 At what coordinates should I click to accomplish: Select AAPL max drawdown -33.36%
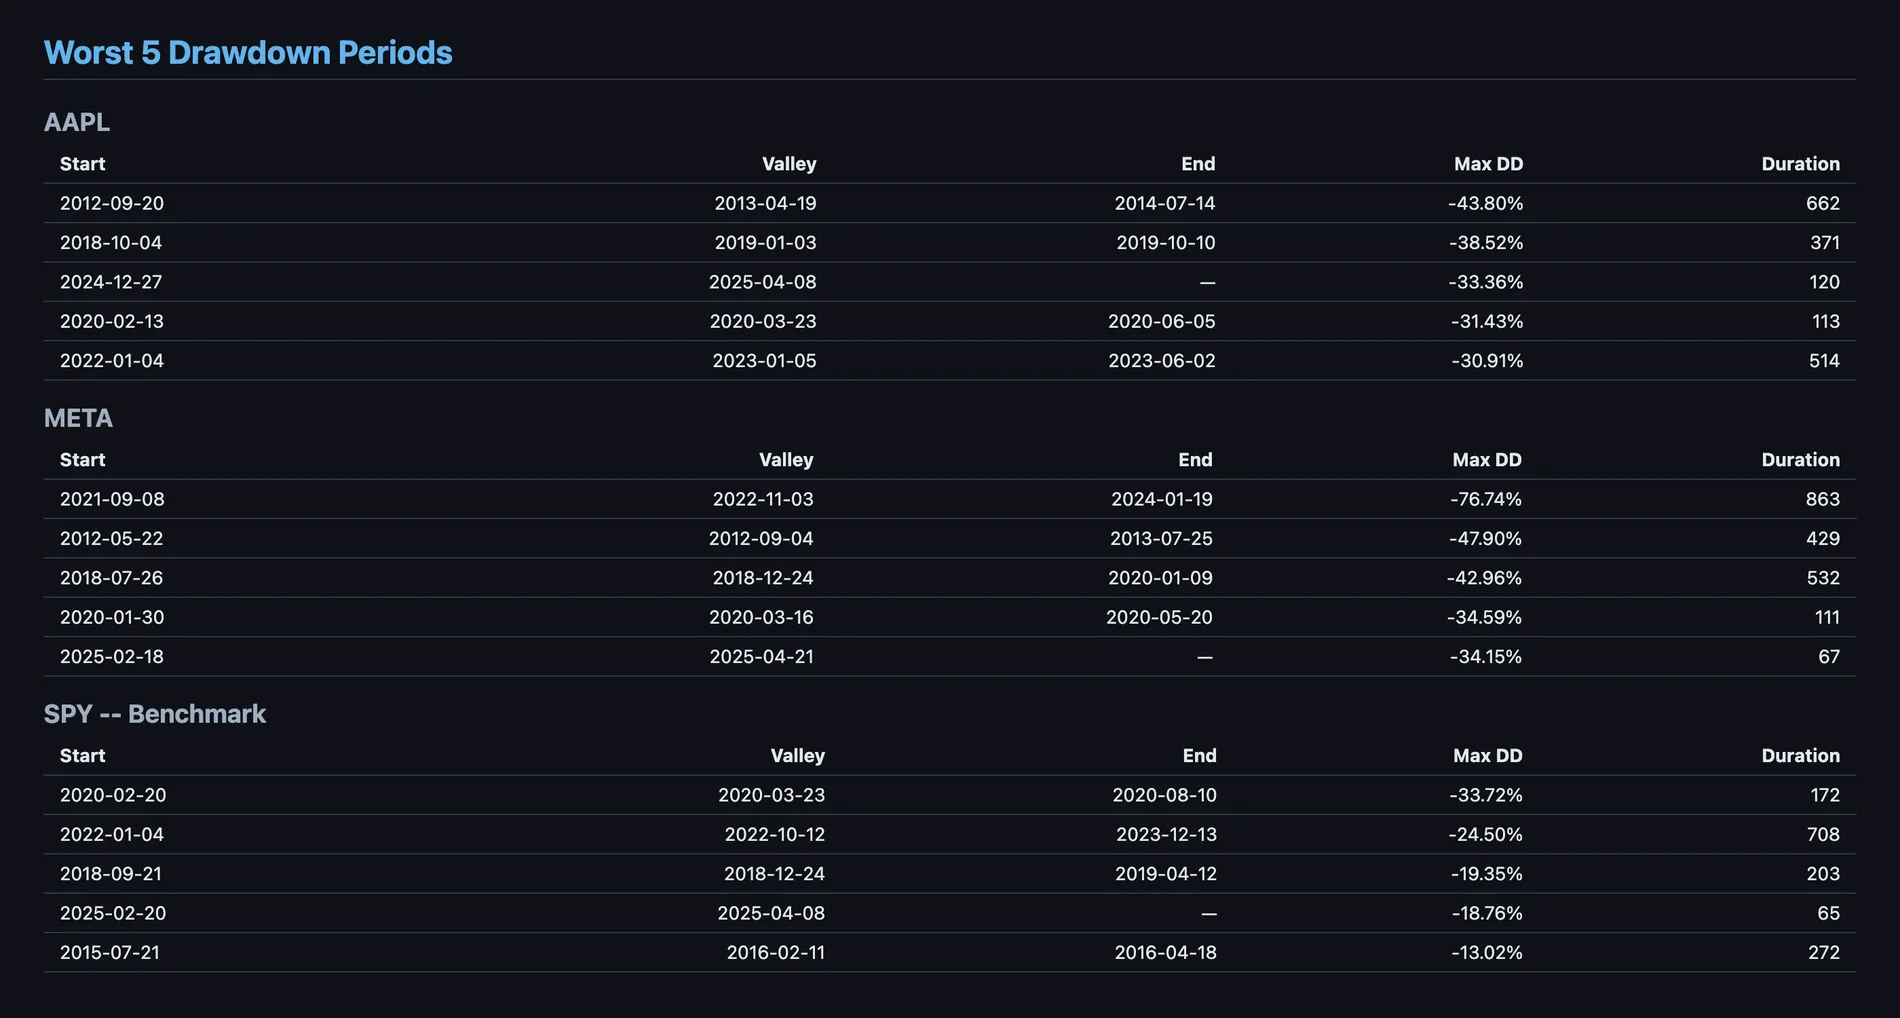(x=1486, y=282)
